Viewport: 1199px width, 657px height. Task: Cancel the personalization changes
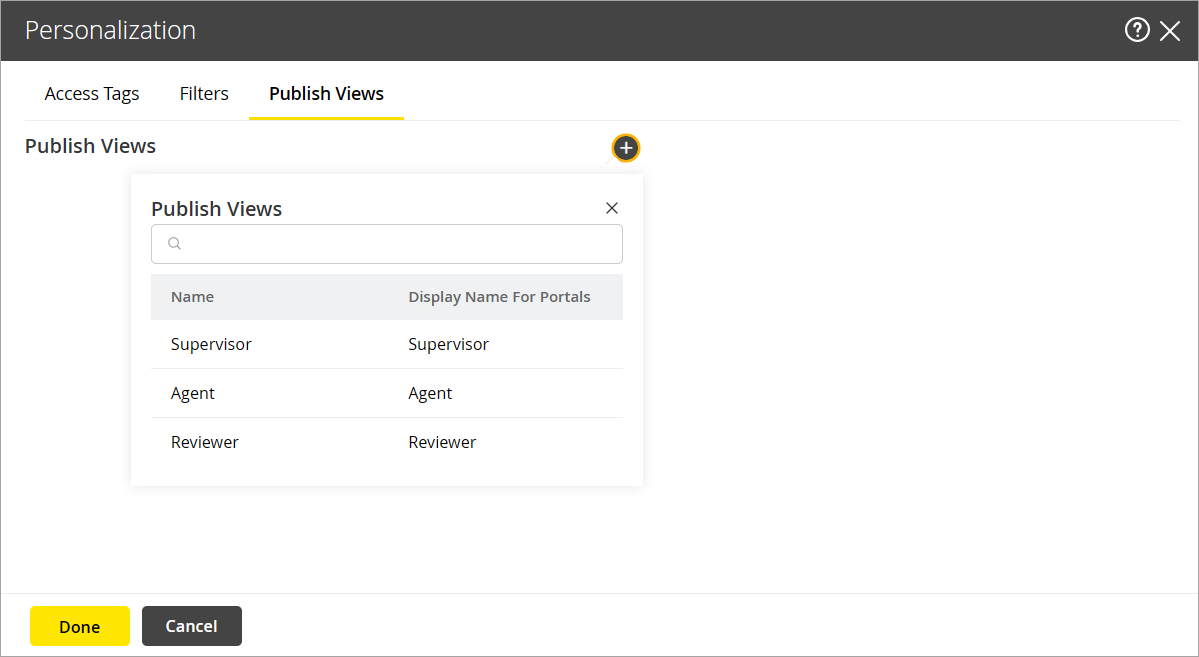click(191, 625)
